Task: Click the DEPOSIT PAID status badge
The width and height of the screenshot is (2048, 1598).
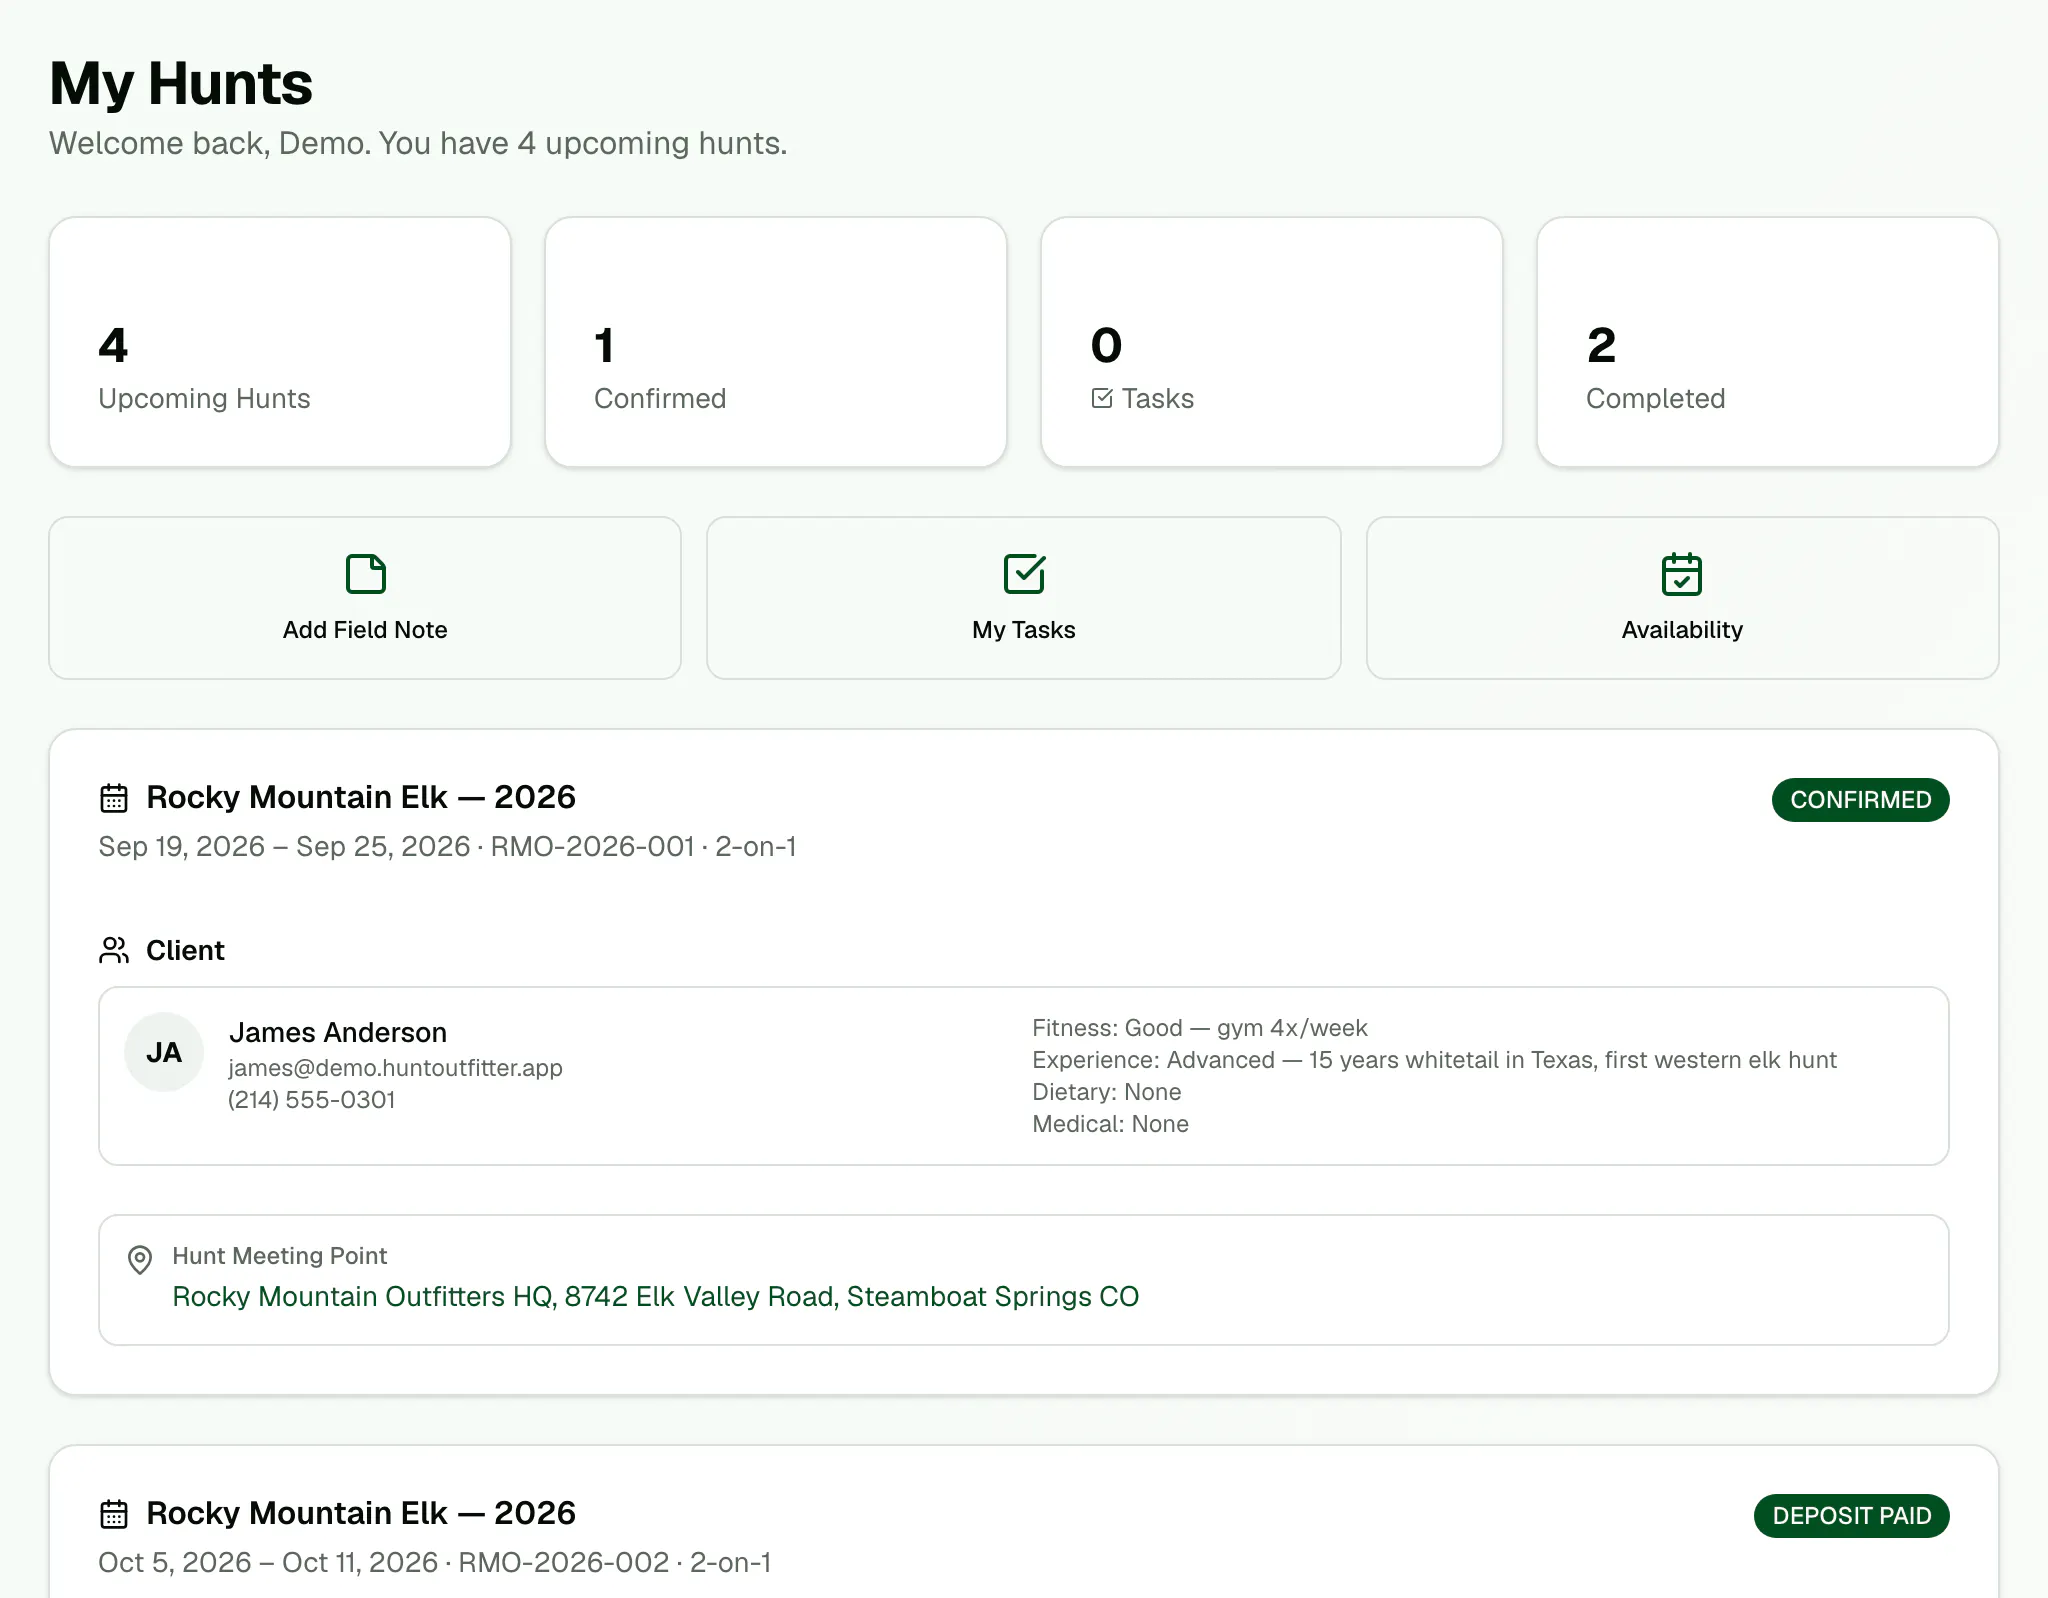Action: (1852, 1516)
